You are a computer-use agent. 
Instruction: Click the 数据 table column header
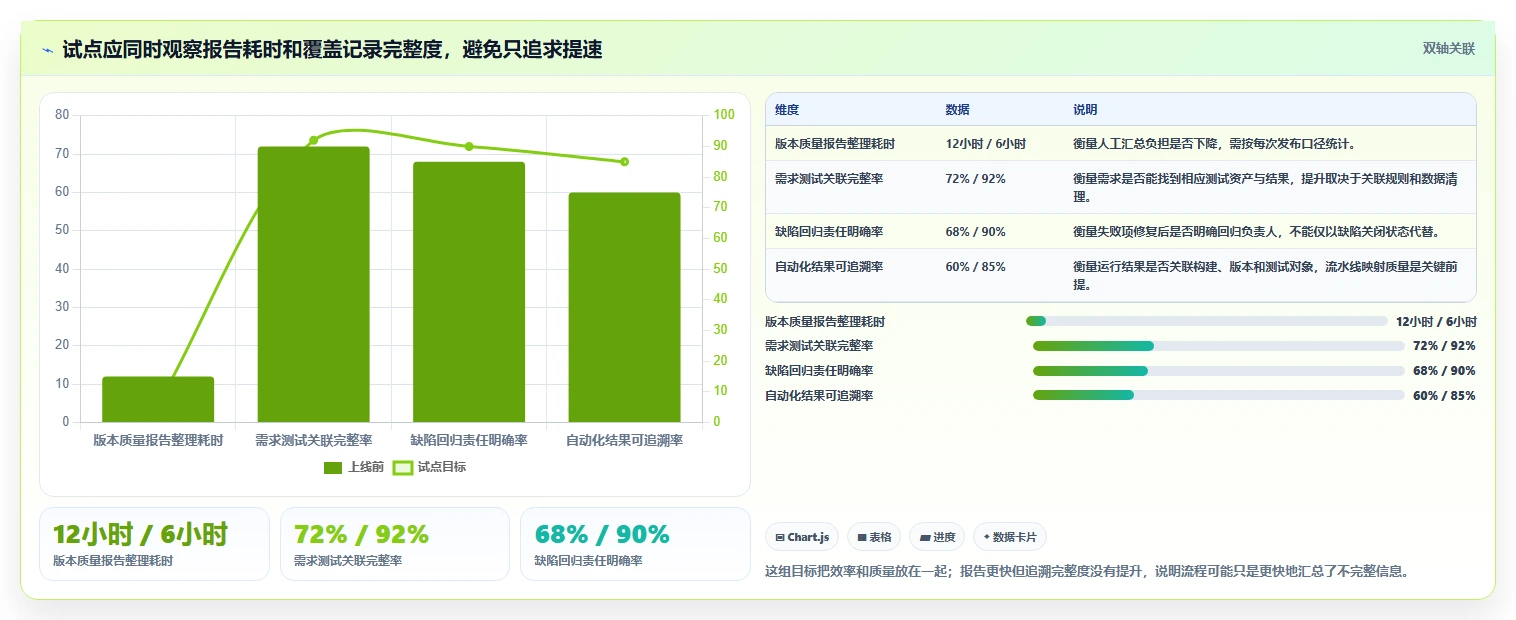pyautogui.click(x=957, y=110)
